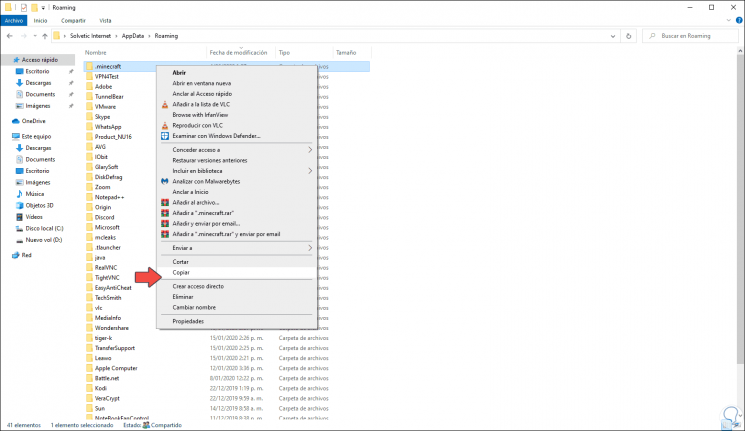Viewport: 745px width, 431px height.
Task: Click Quick Access Toolbar customize arrow
Action: [x=43, y=8]
